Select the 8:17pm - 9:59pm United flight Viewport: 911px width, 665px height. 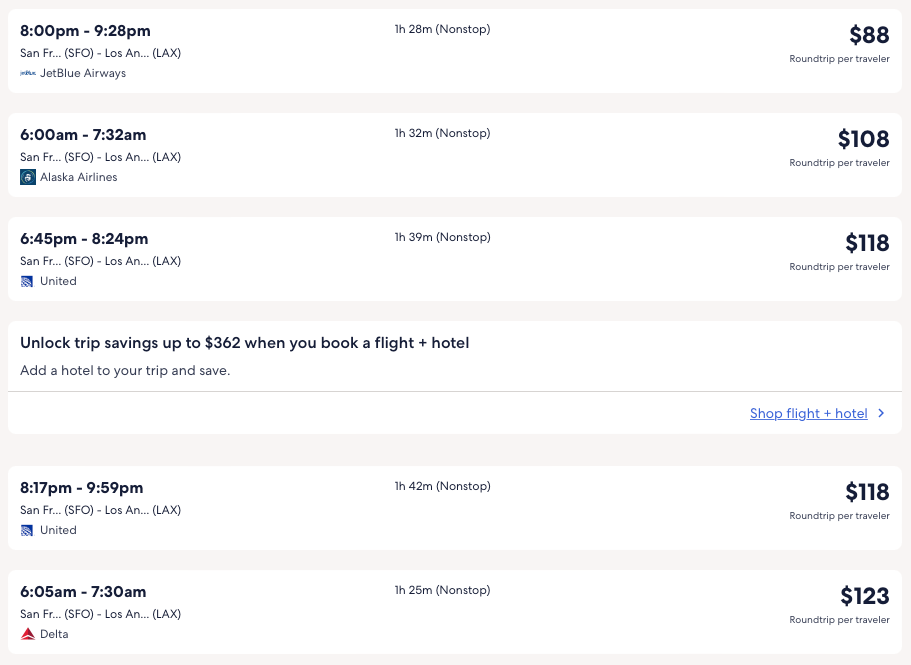point(82,488)
